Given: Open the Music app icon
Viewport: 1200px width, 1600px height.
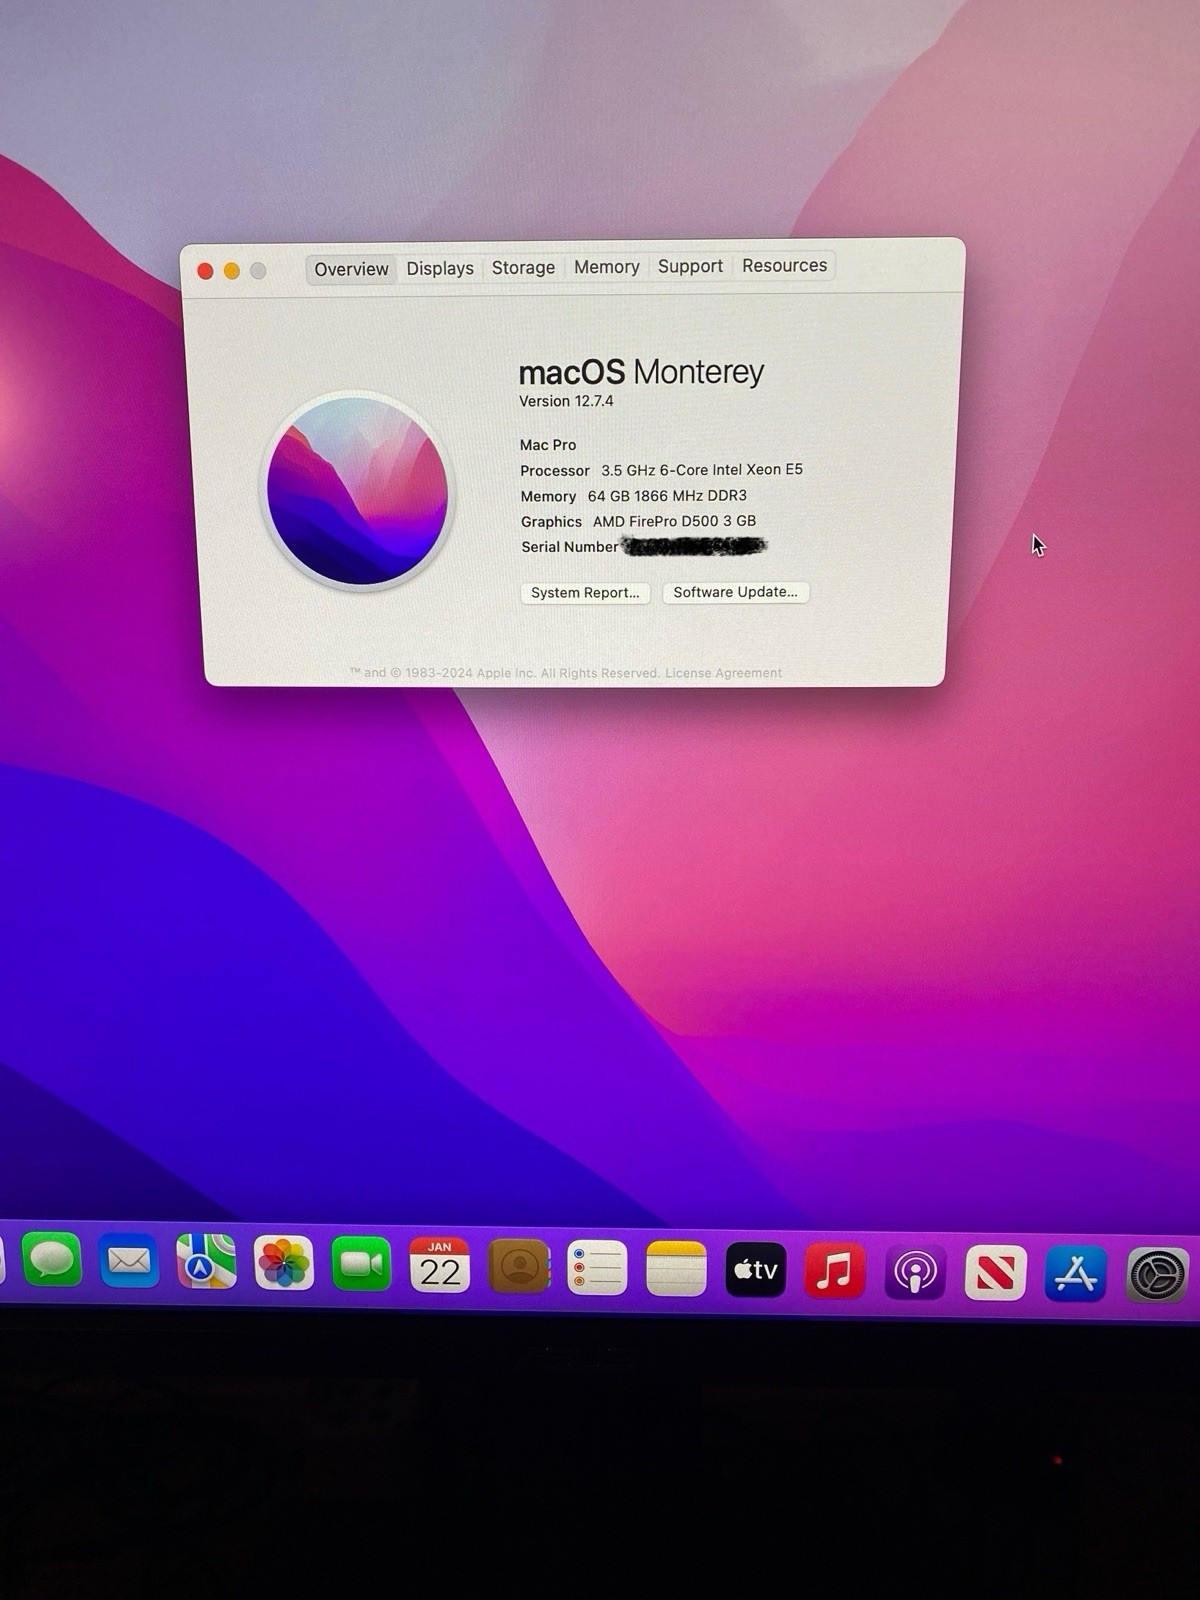Looking at the screenshot, I should click(x=835, y=1270).
